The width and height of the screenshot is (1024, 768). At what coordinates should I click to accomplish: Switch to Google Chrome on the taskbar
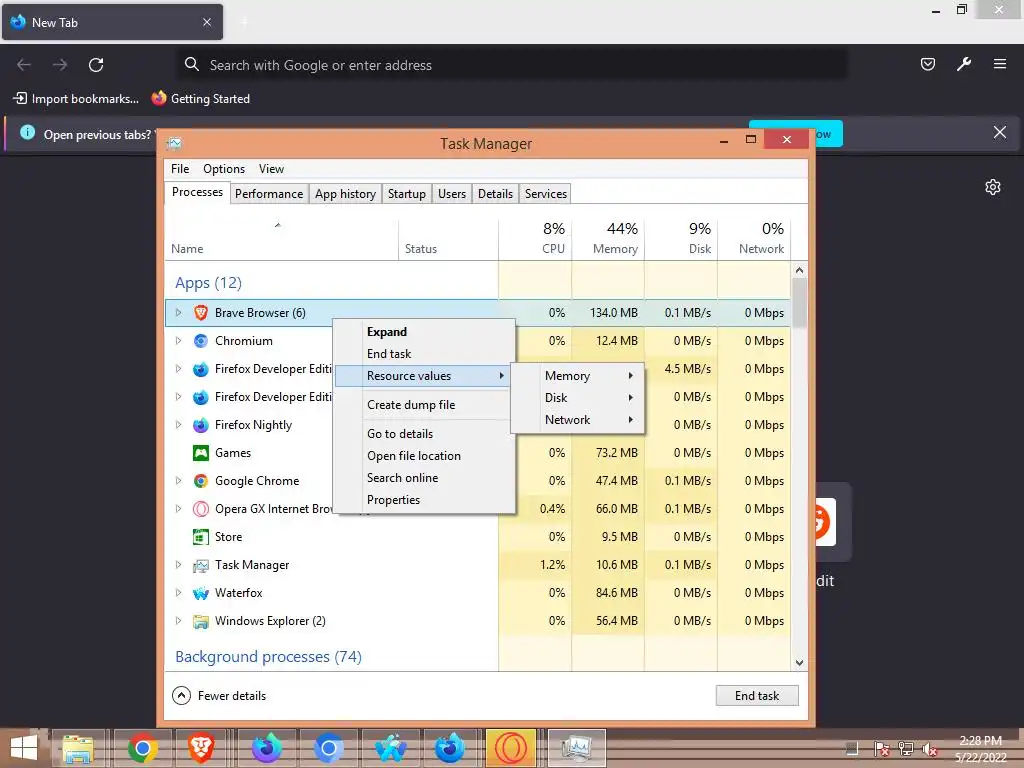click(142, 748)
